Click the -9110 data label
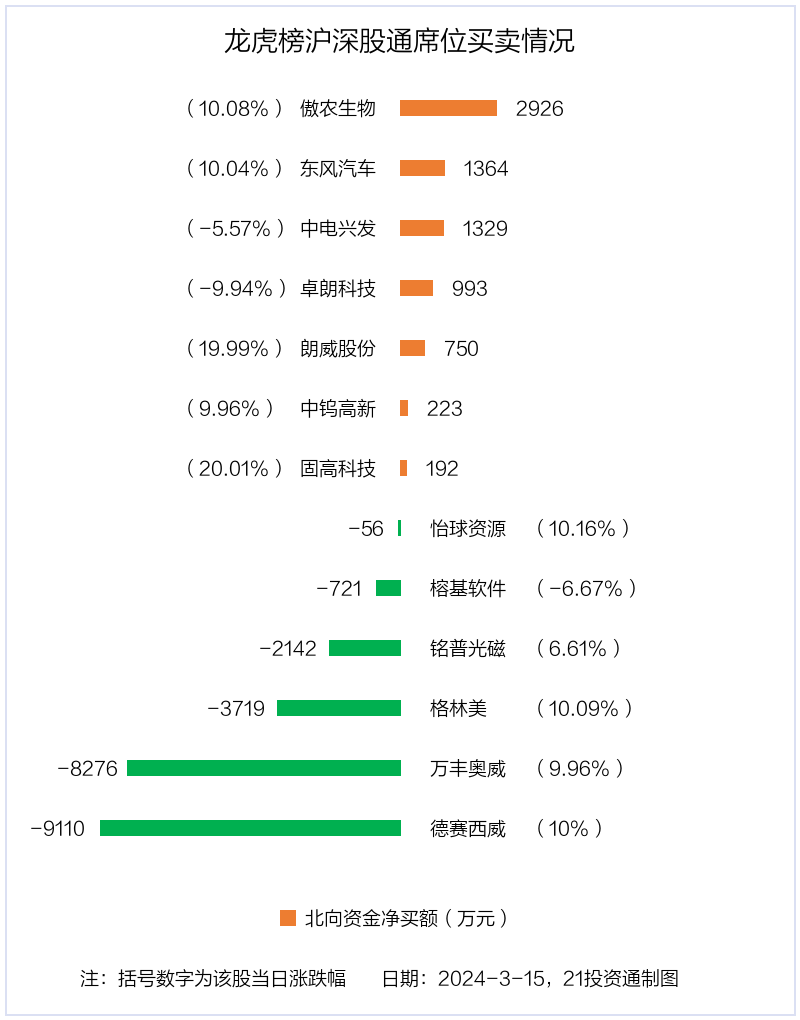The image size is (800, 1020). [x=58, y=829]
